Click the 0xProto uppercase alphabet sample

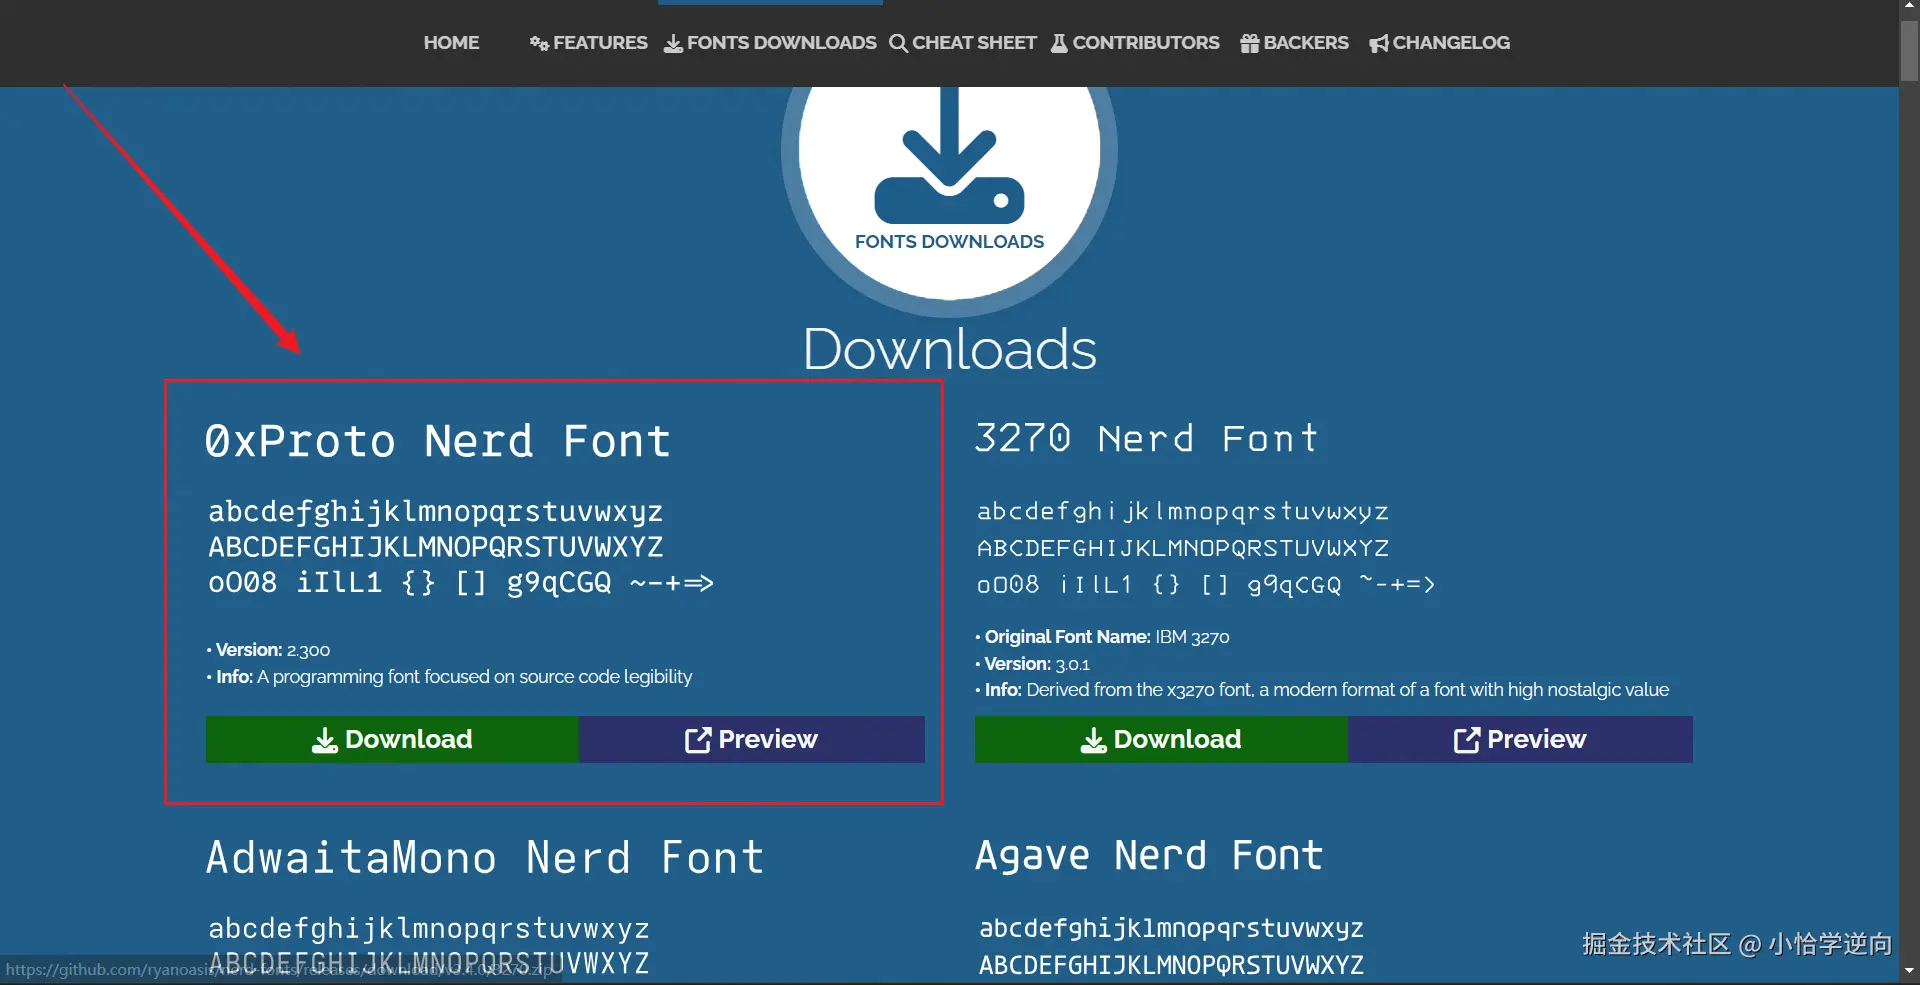tap(436, 547)
